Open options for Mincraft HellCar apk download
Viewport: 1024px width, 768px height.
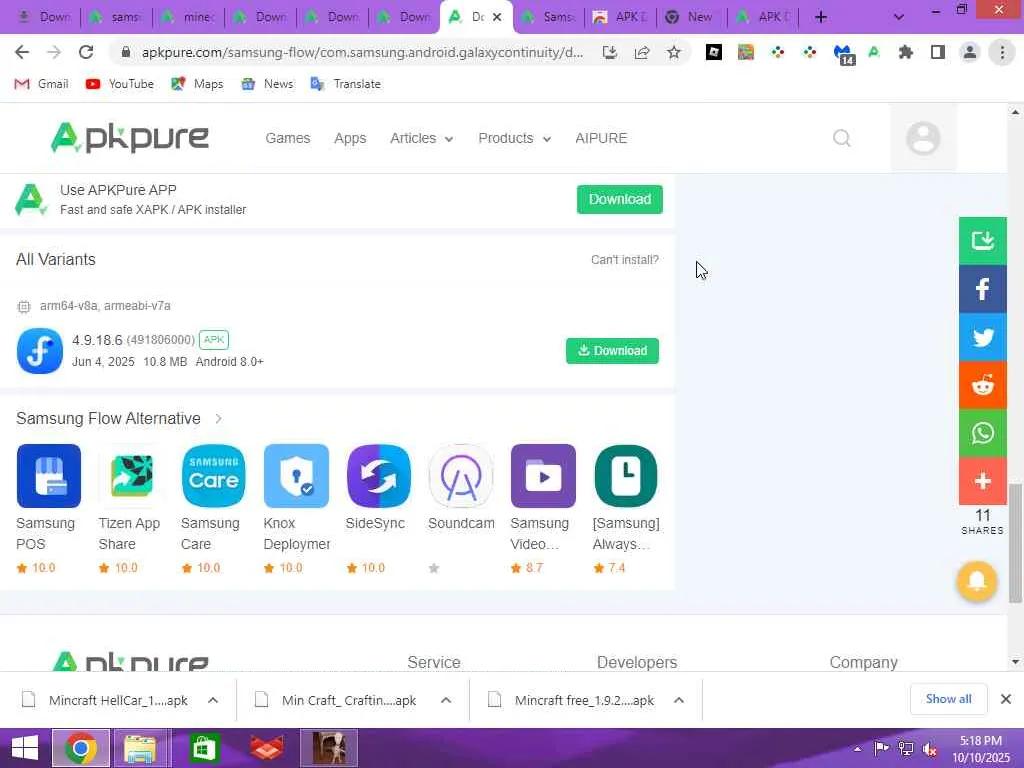click(x=213, y=700)
